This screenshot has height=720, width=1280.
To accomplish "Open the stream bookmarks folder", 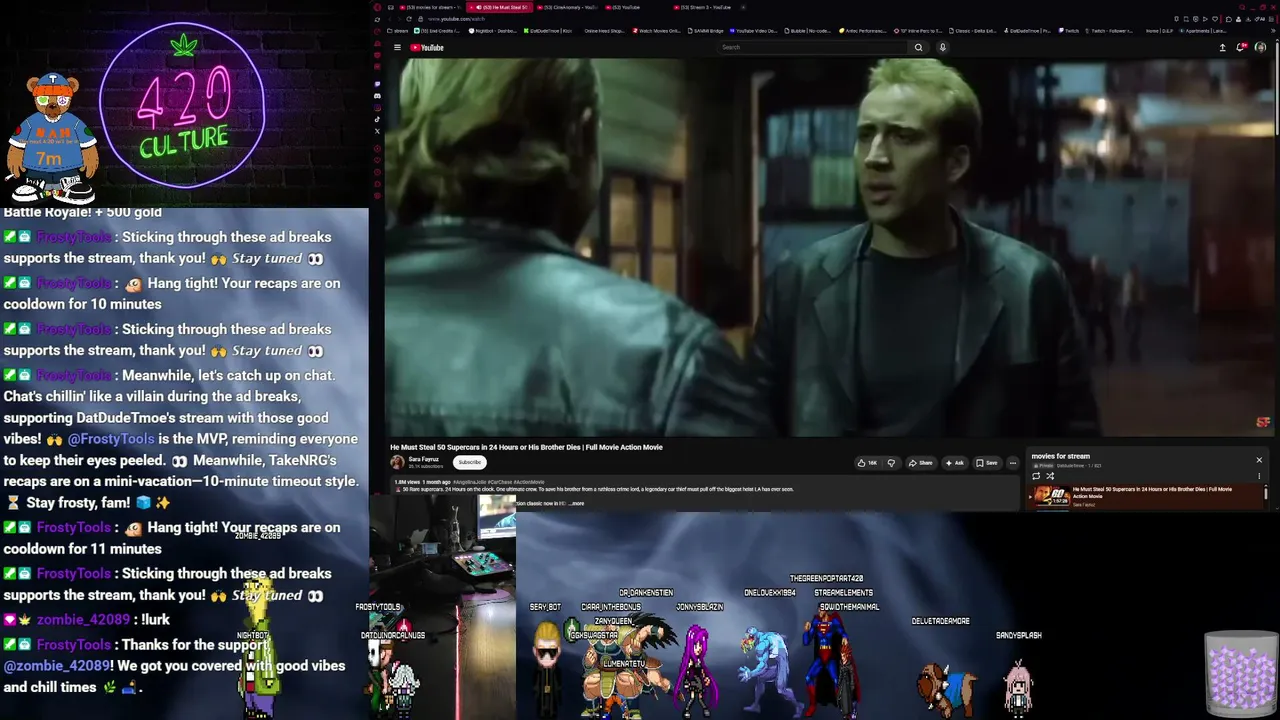I will pos(399,31).
